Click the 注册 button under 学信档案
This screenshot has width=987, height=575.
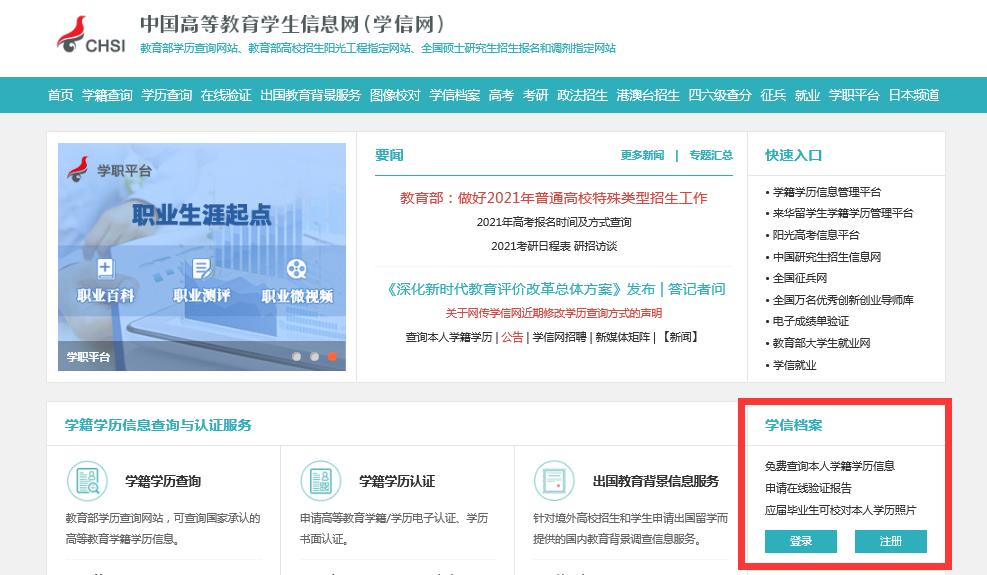[891, 541]
